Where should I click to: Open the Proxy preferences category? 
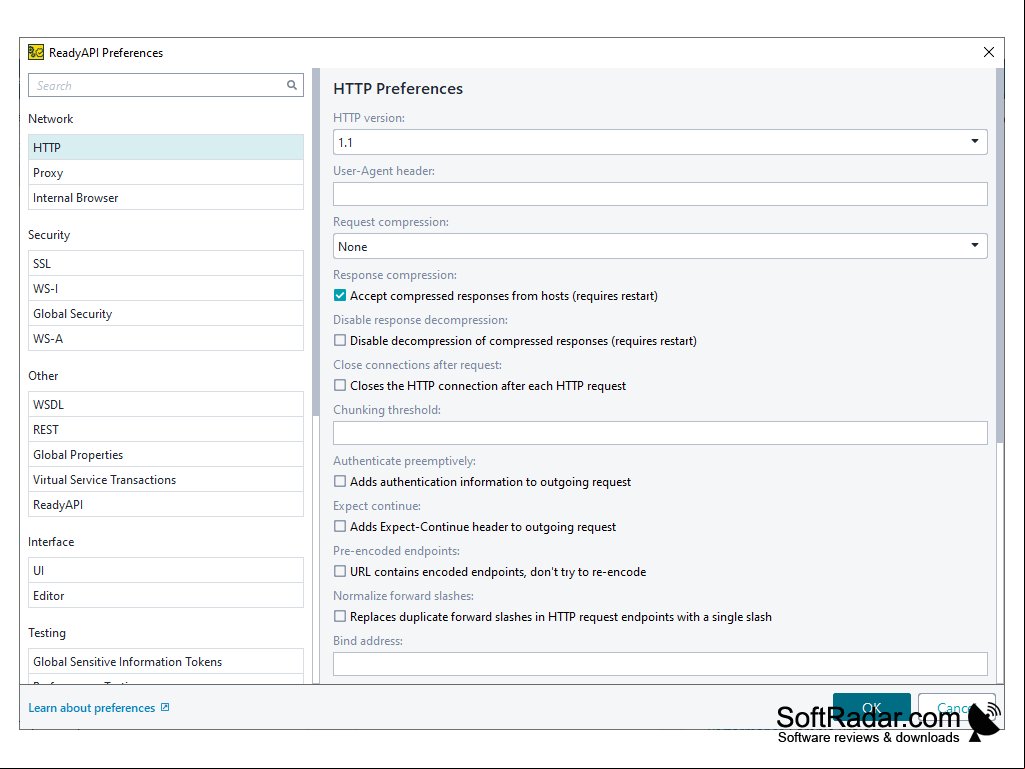pos(166,173)
